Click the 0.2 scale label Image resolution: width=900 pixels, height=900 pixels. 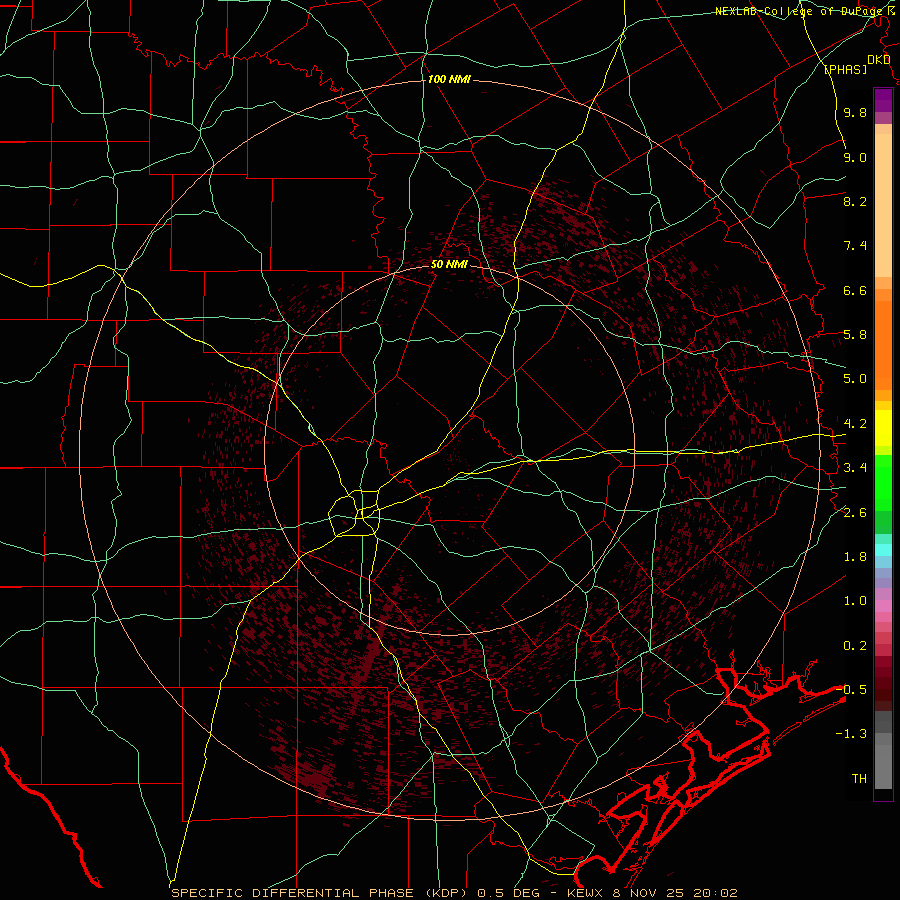tap(855, 646)
